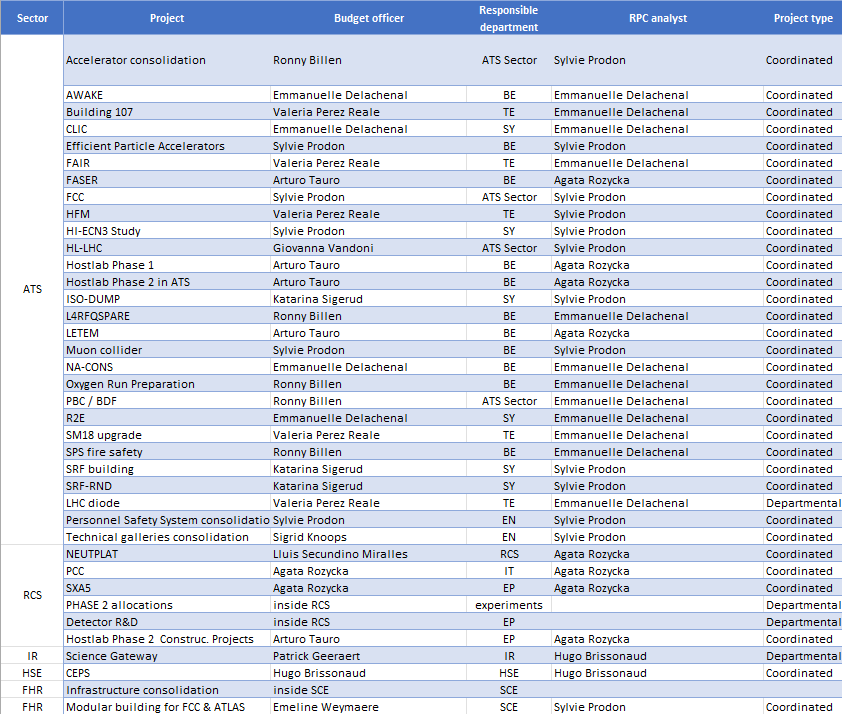The image size is (842, 714).
Task: Click the merged ATS sector cell
Action: point(32,290)
